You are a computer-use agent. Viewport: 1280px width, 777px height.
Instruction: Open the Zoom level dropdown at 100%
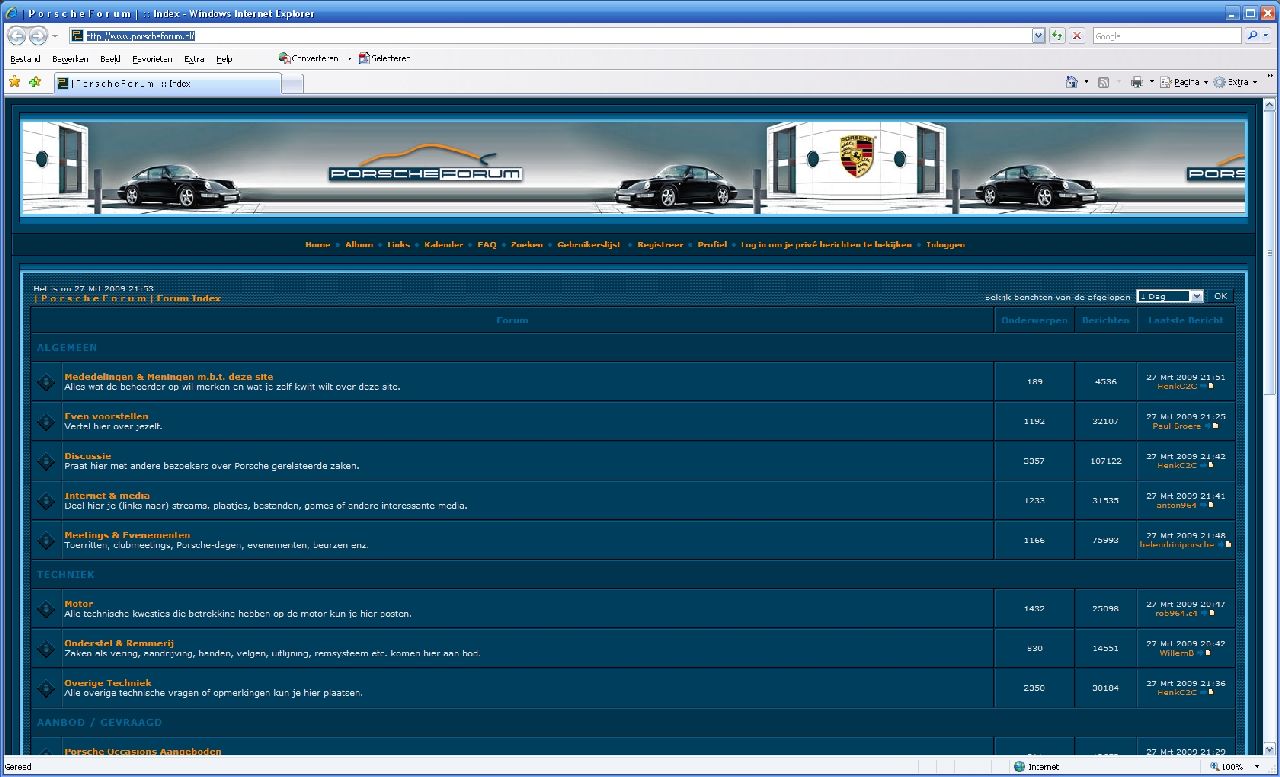pos(1254,767)
